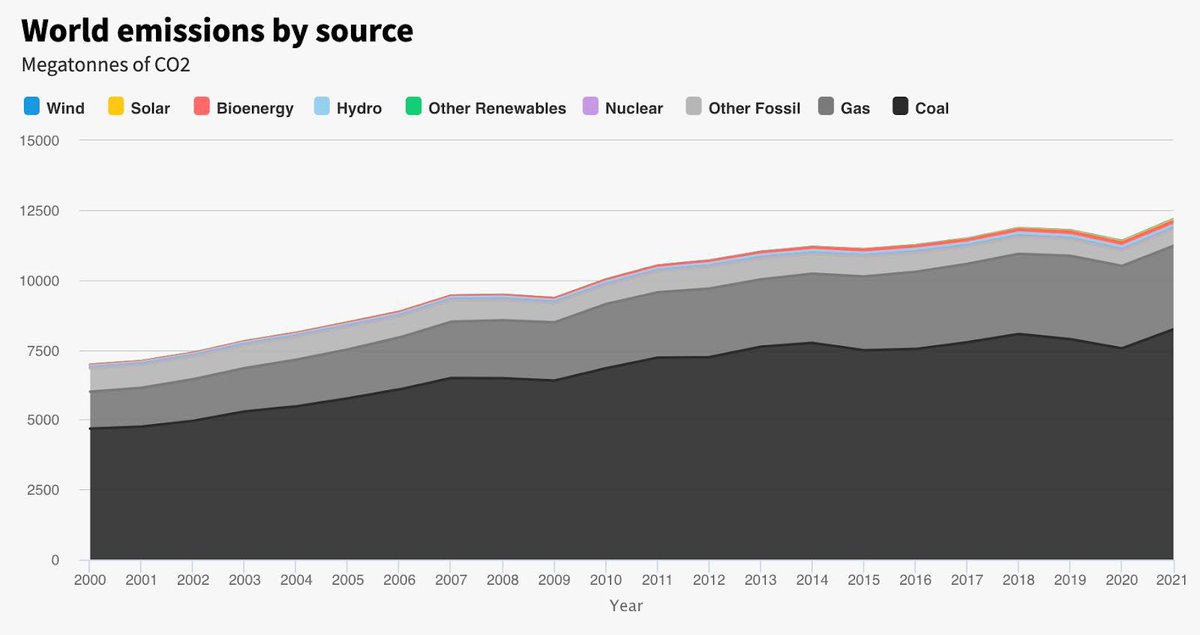Toggle the Gas series label
1200x635 pixels.
(855, 108)
